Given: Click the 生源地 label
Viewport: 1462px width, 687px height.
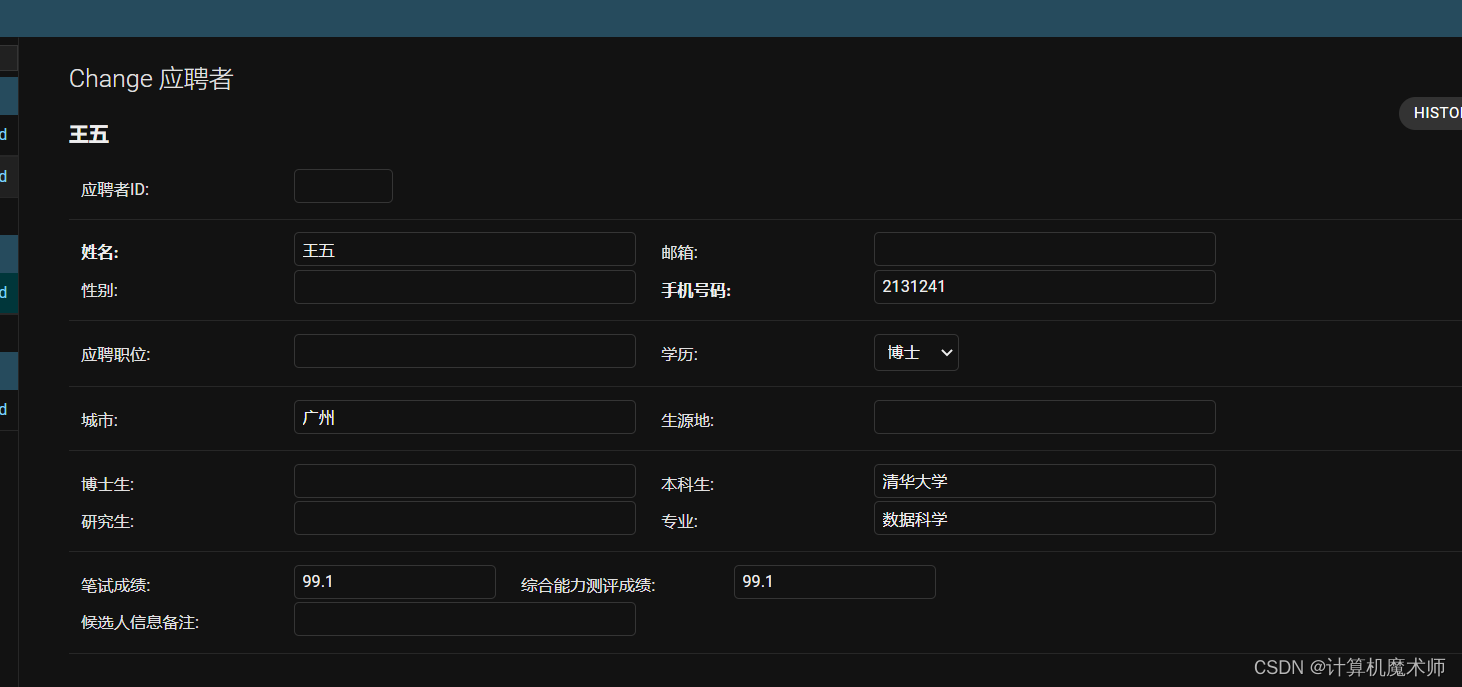Looking at the screenshot, I should pos(687,421).
